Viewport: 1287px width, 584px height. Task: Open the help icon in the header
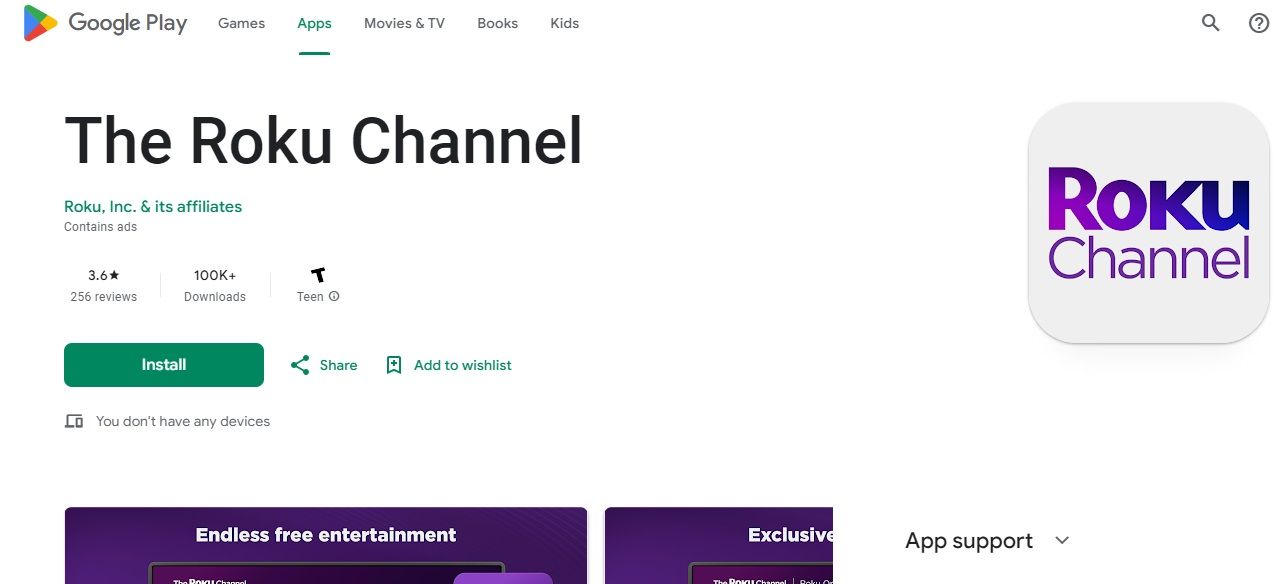pyautogui.click(x=1258, y=22)
